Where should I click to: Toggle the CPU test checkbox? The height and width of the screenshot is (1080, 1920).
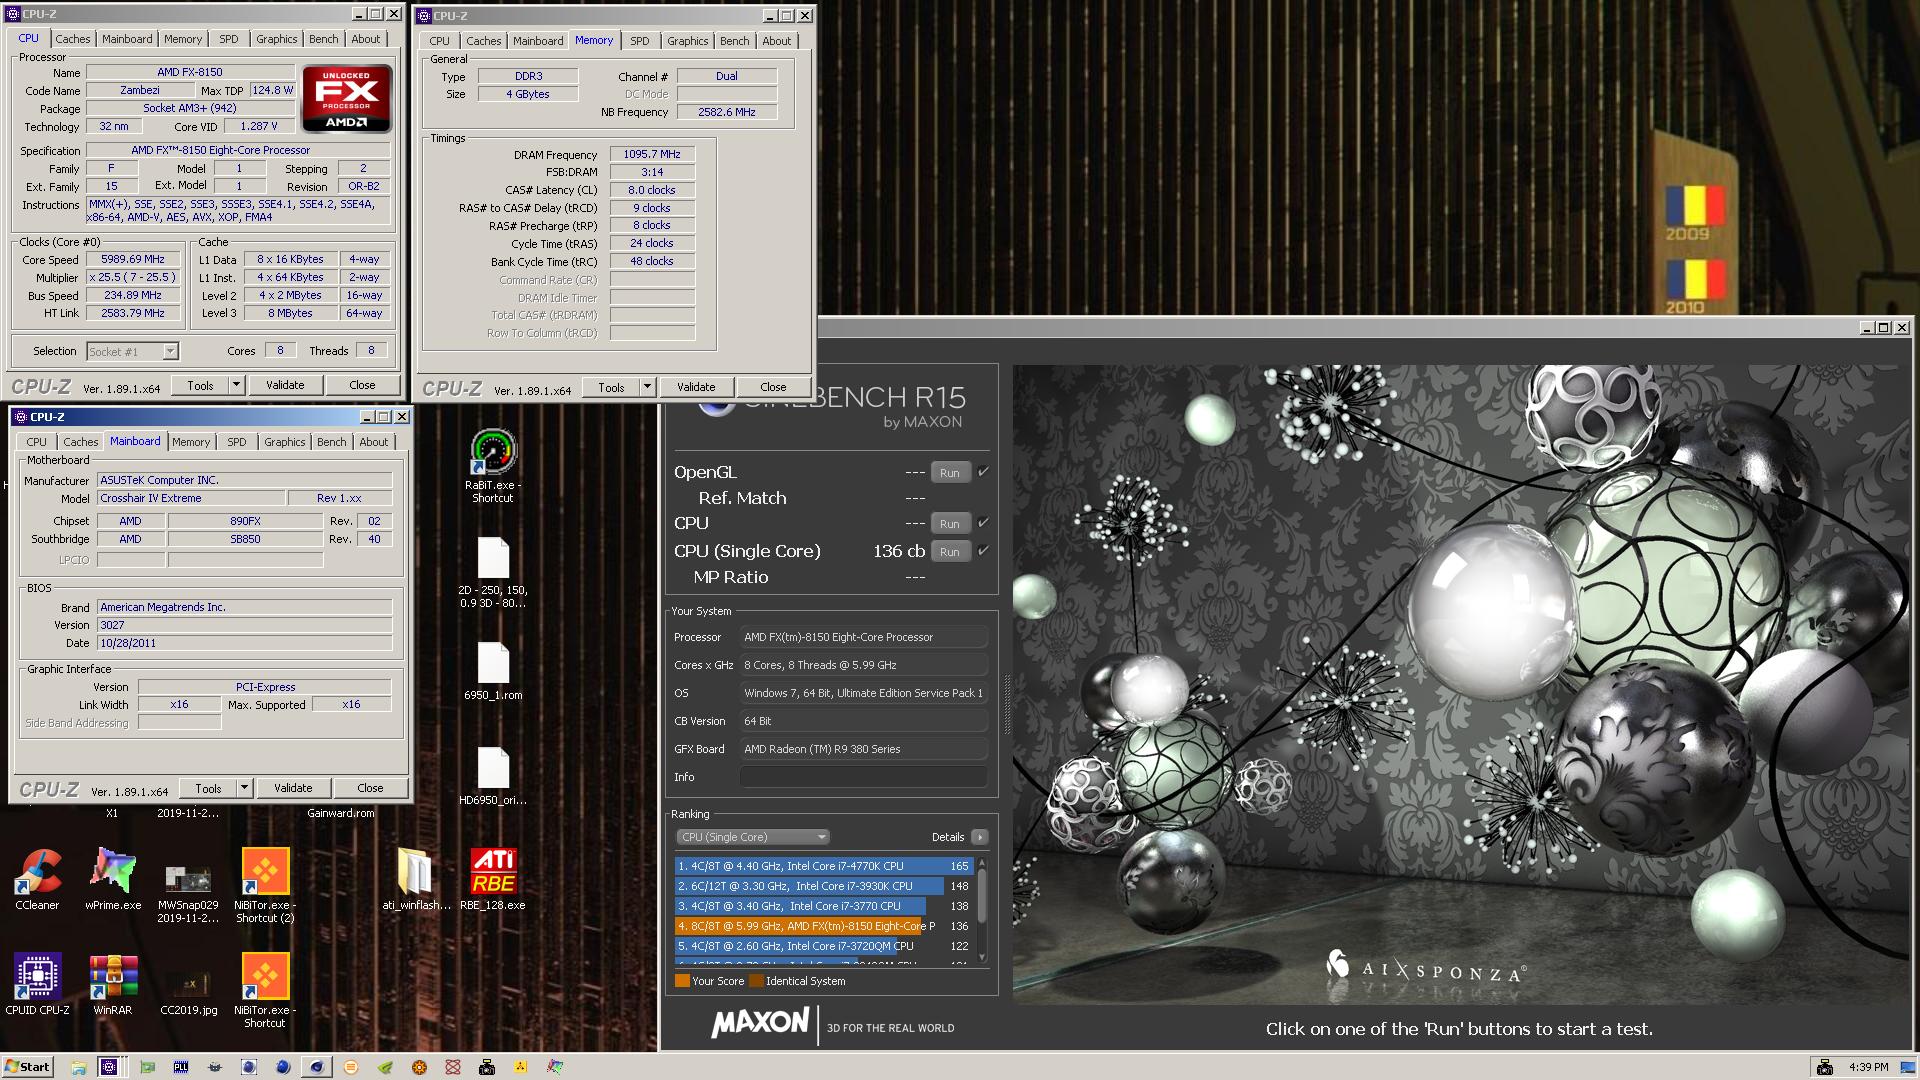coord(983,523)
